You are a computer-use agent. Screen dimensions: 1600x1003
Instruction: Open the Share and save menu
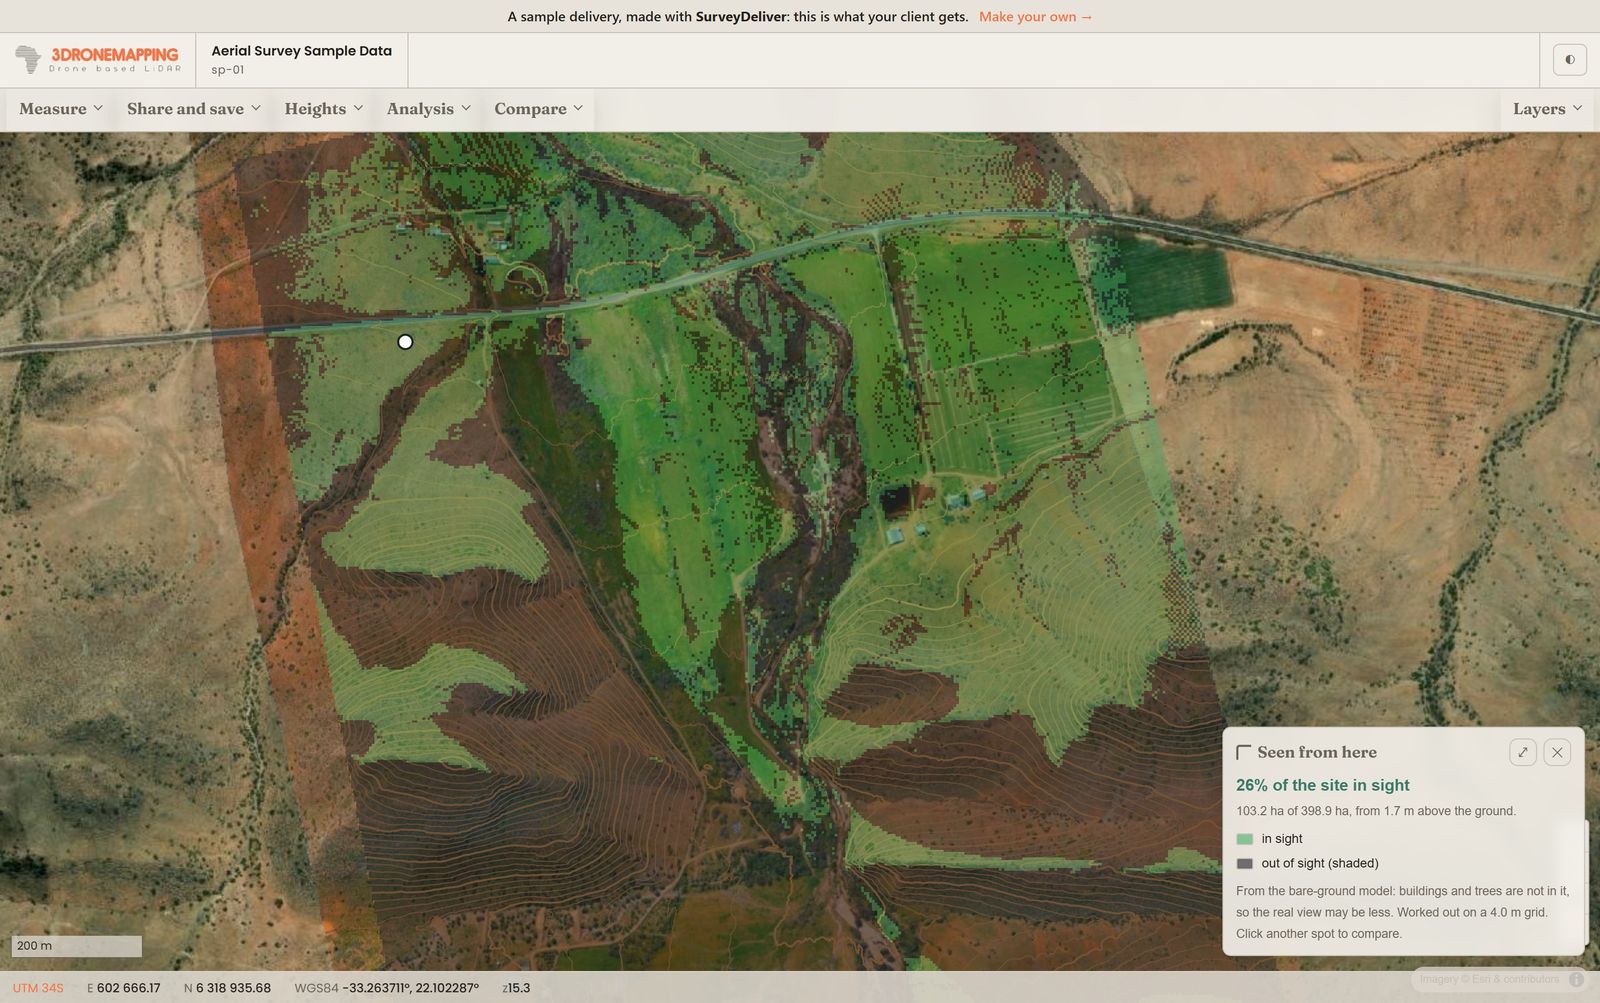point(194,109)
